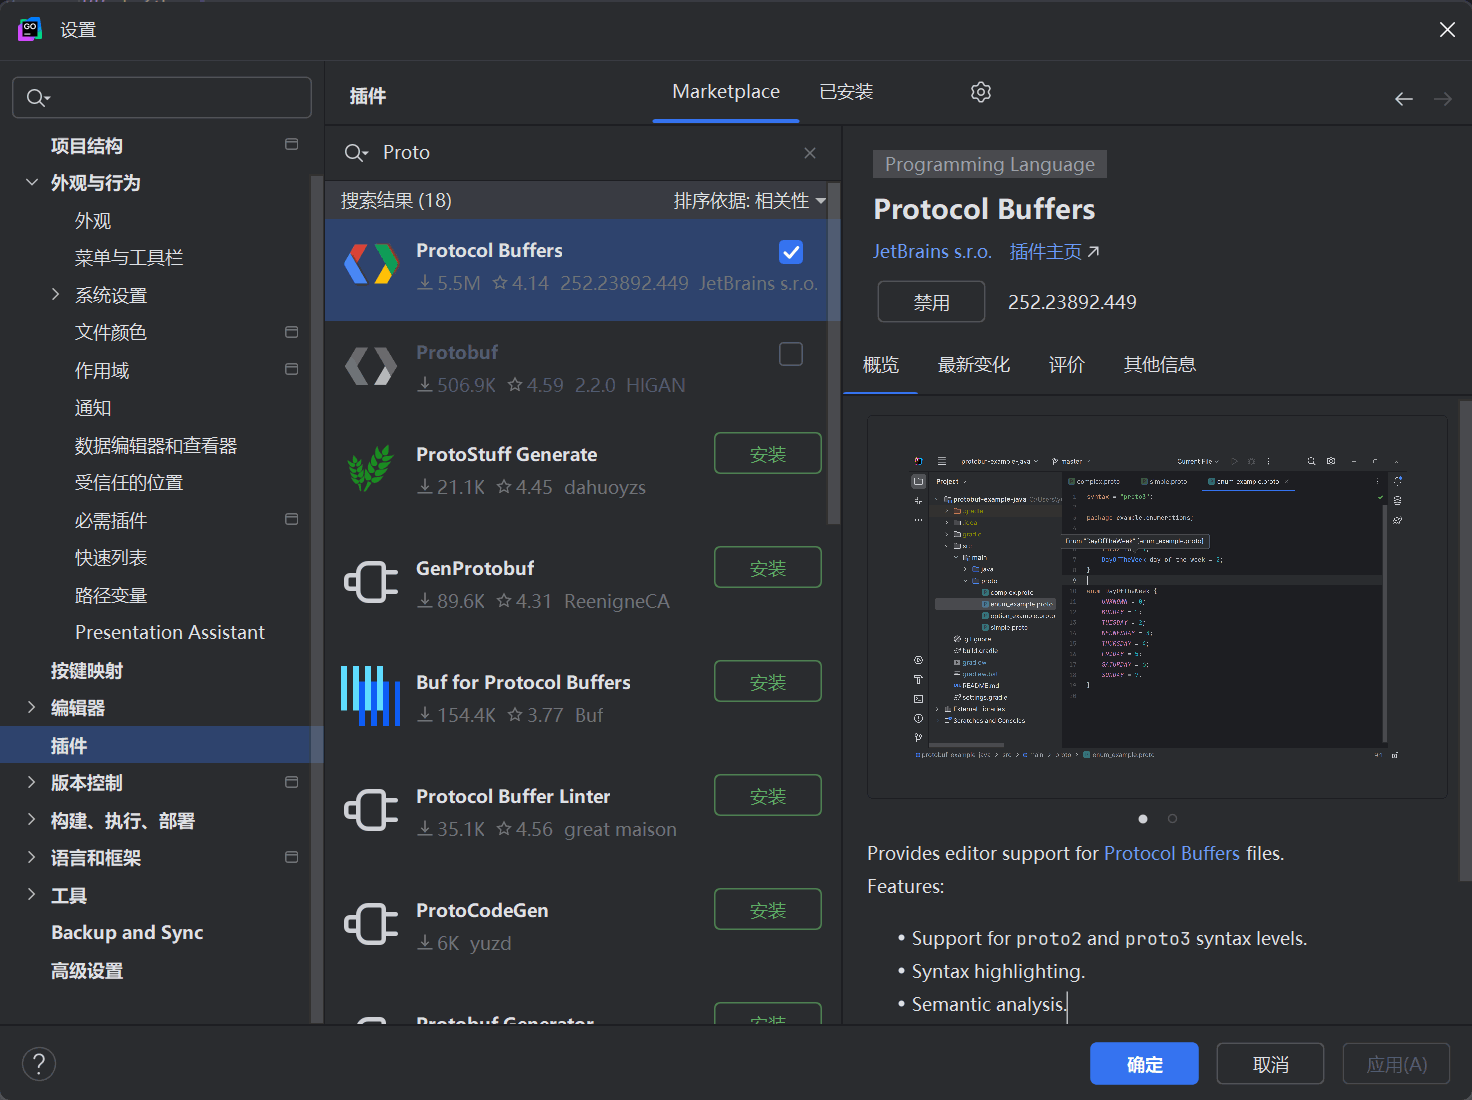
Task: Focus the settings search field
Action: (162, 98)
